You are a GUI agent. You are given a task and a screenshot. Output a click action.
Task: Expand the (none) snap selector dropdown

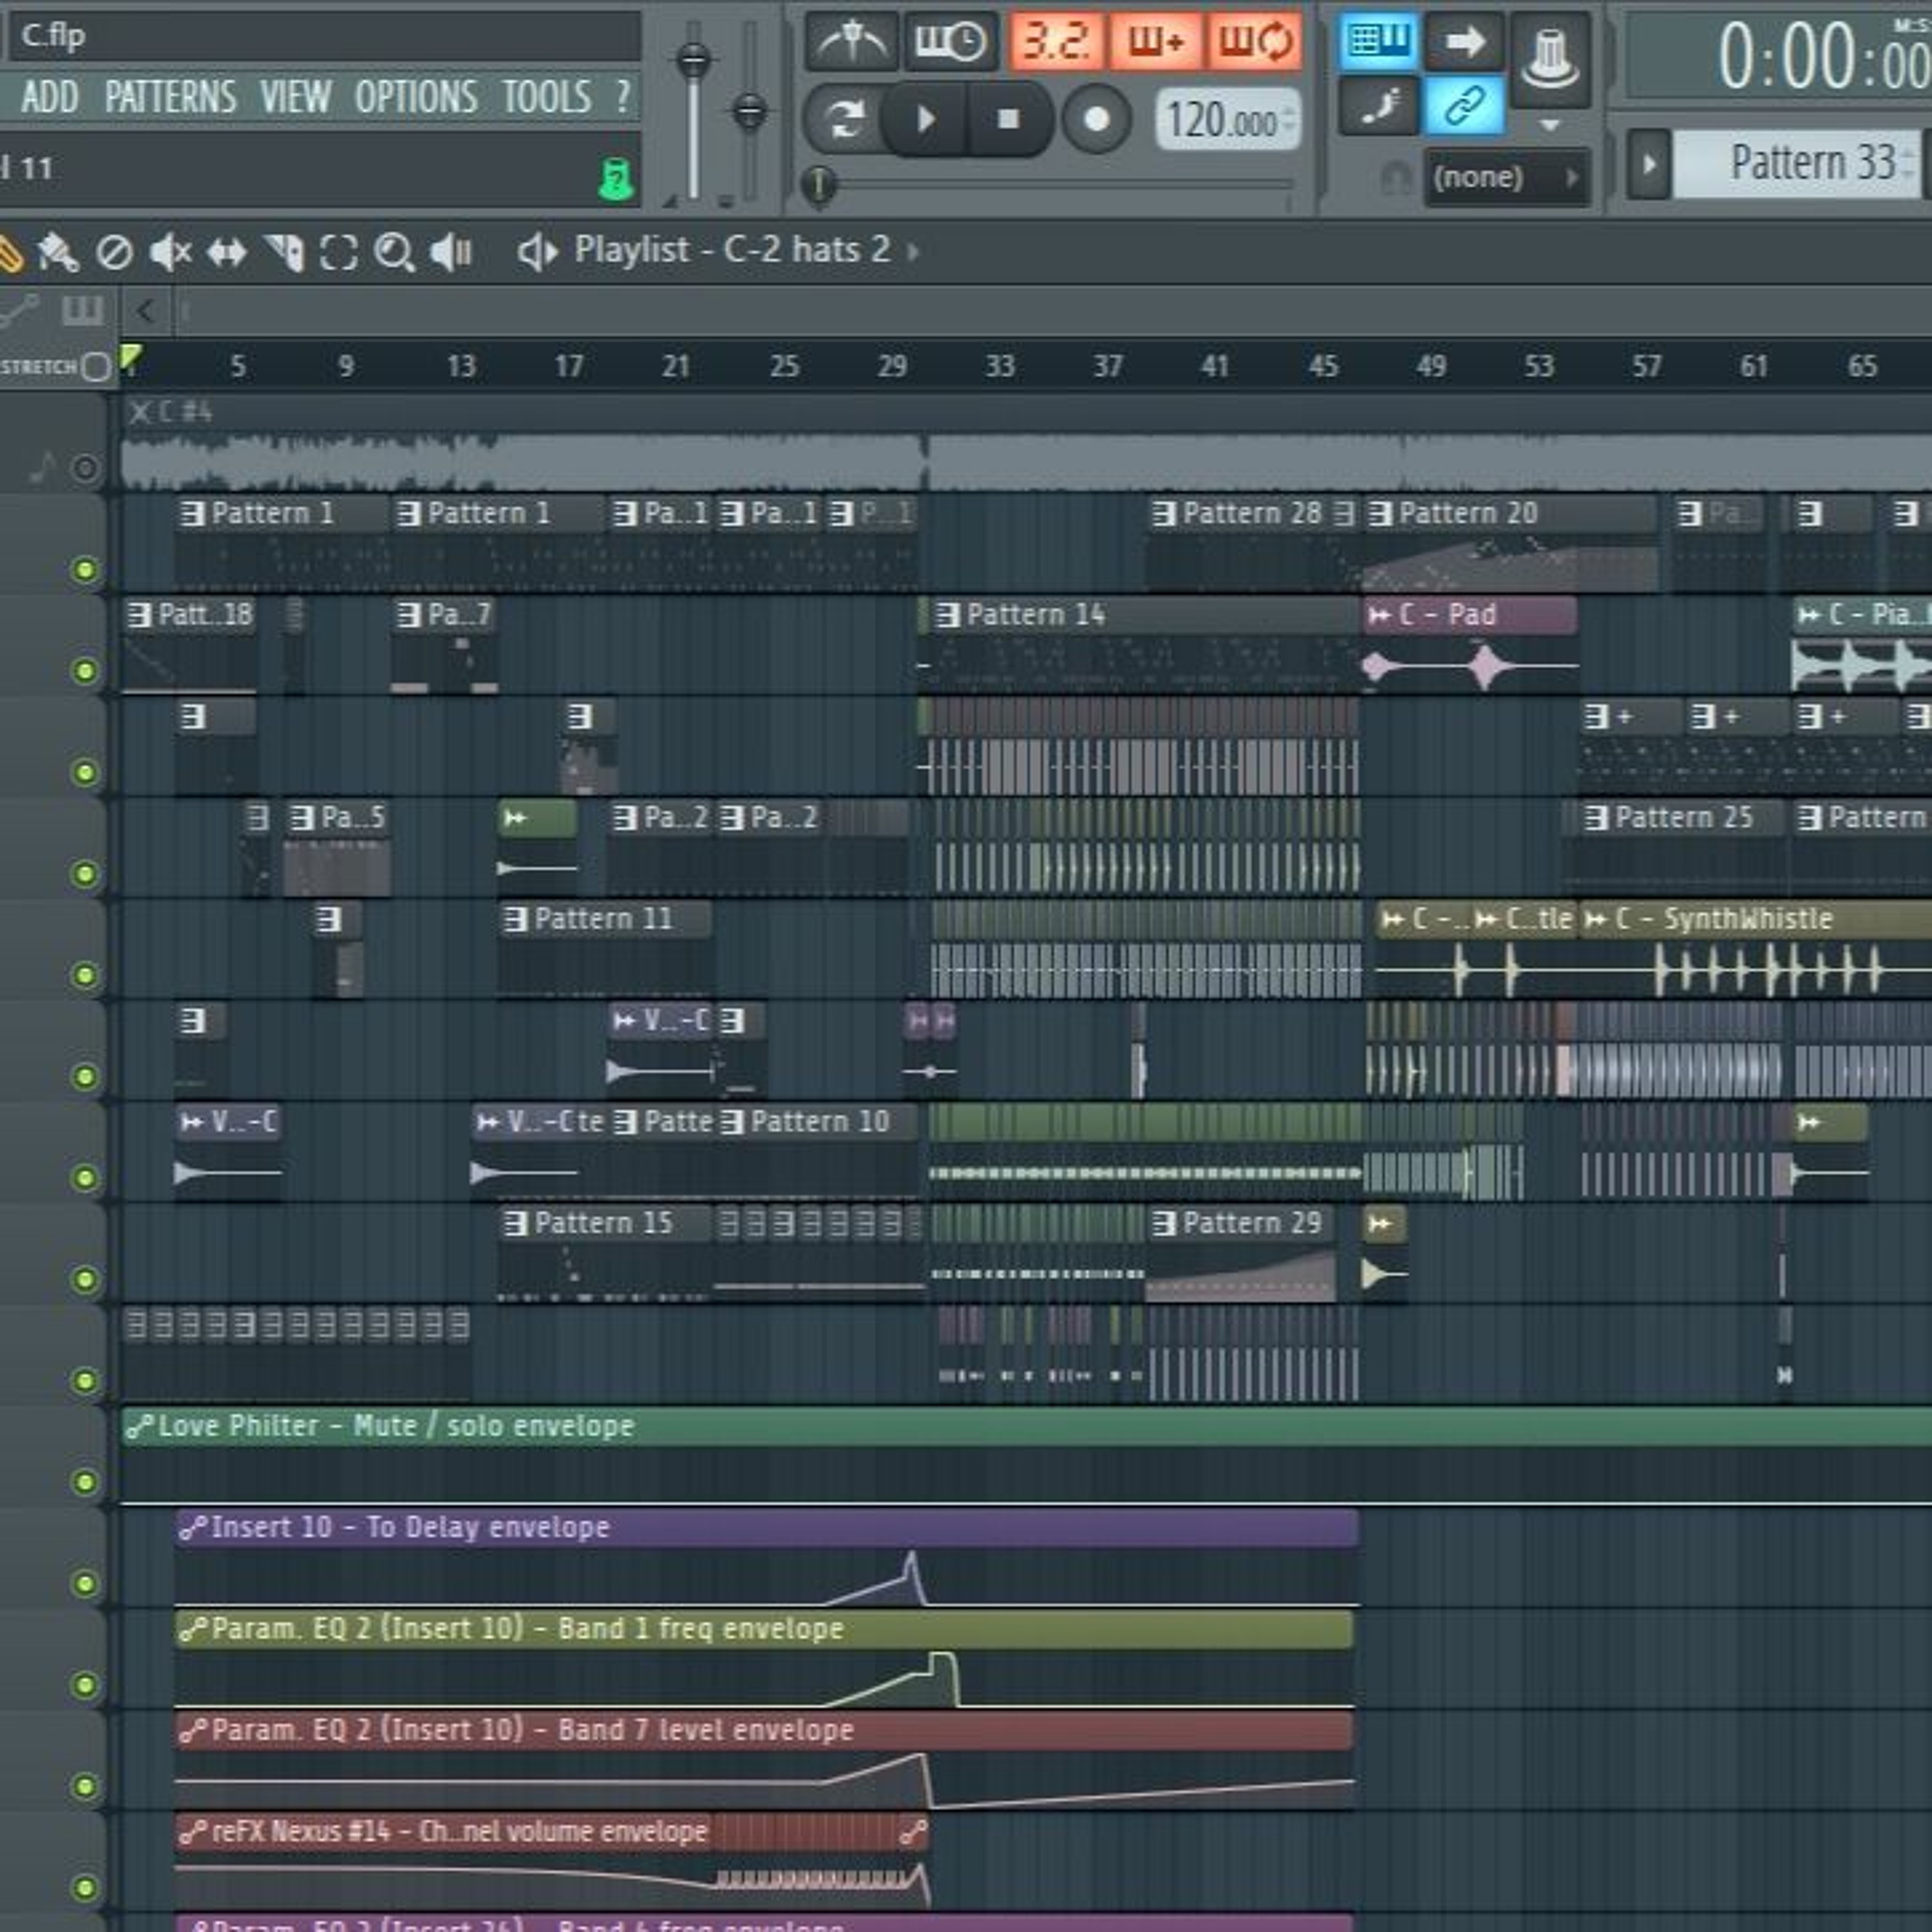[x=1507, y=177]
